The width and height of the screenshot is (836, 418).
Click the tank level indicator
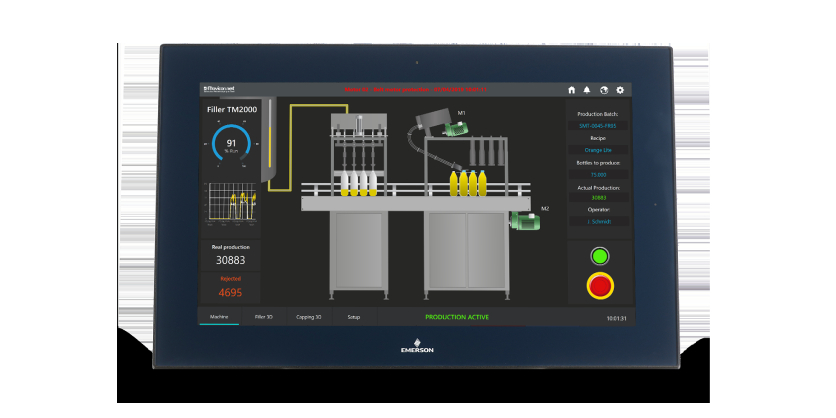pos(270,133)
